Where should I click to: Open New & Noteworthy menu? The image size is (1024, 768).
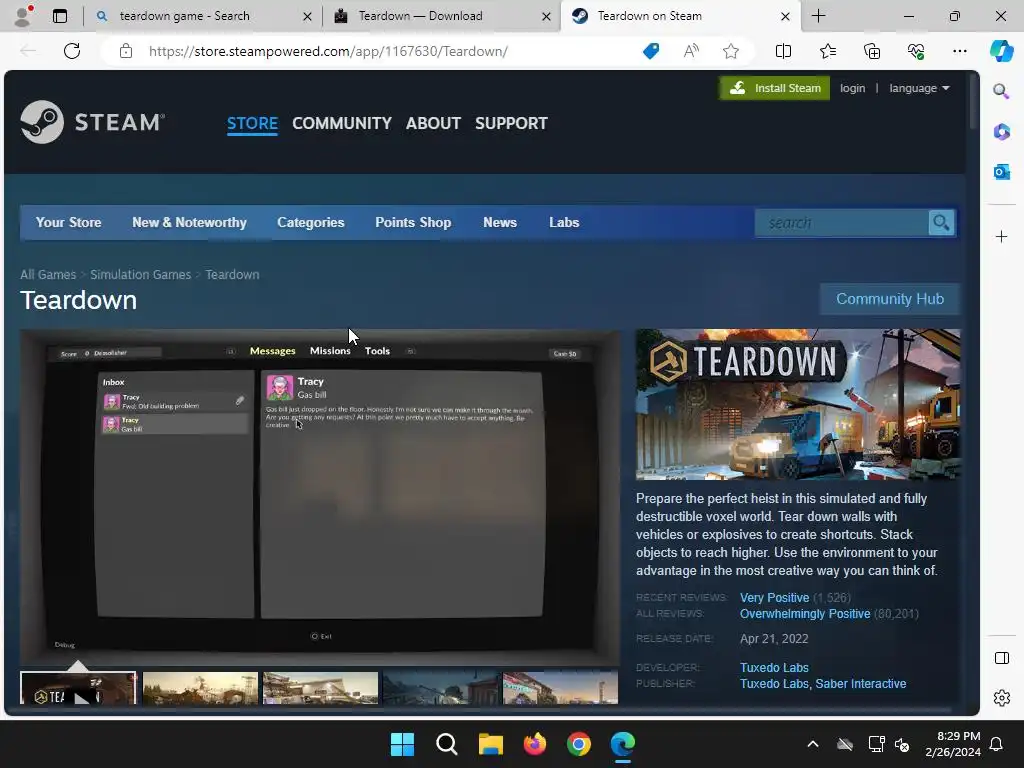189,223
